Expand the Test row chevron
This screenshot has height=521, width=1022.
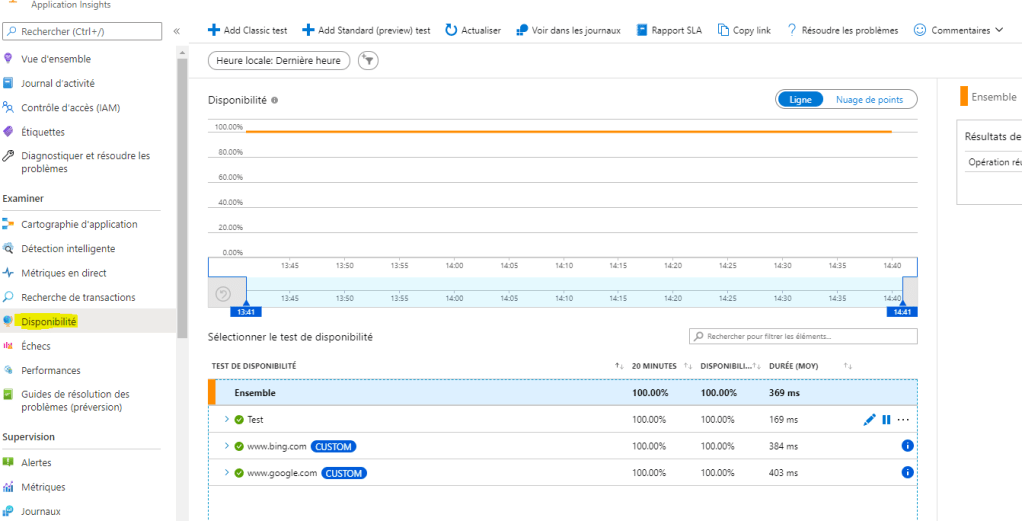(227, 419)
